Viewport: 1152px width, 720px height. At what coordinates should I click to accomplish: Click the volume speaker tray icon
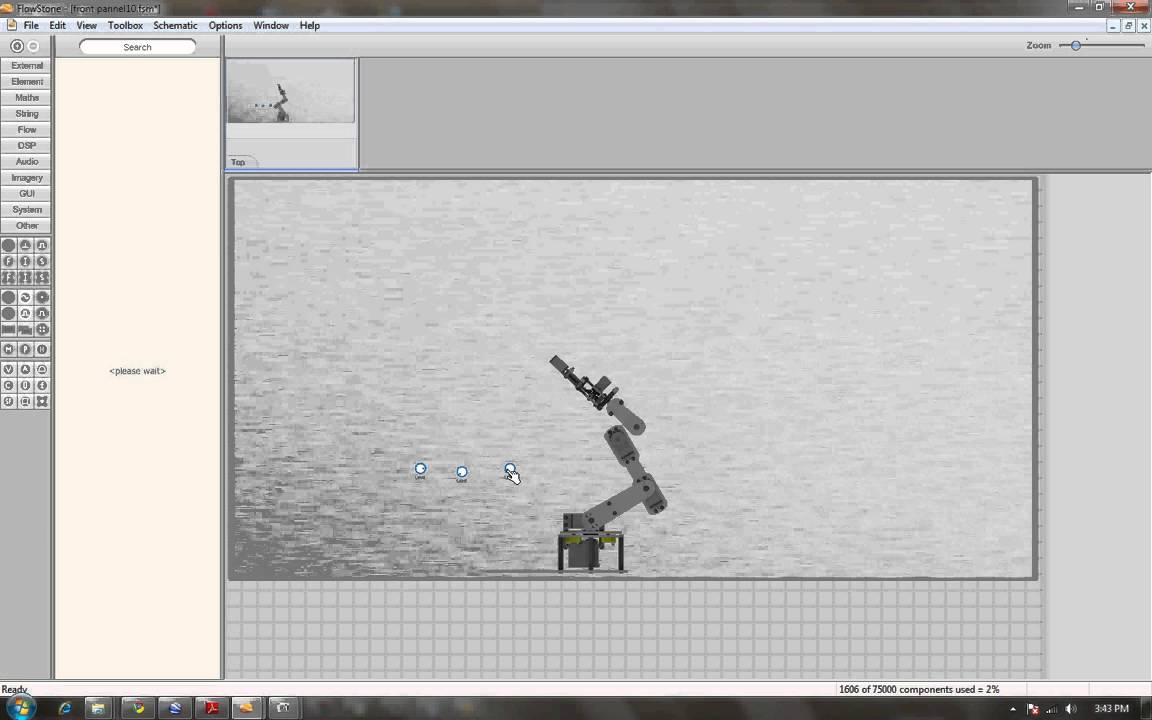point(1070,709)
